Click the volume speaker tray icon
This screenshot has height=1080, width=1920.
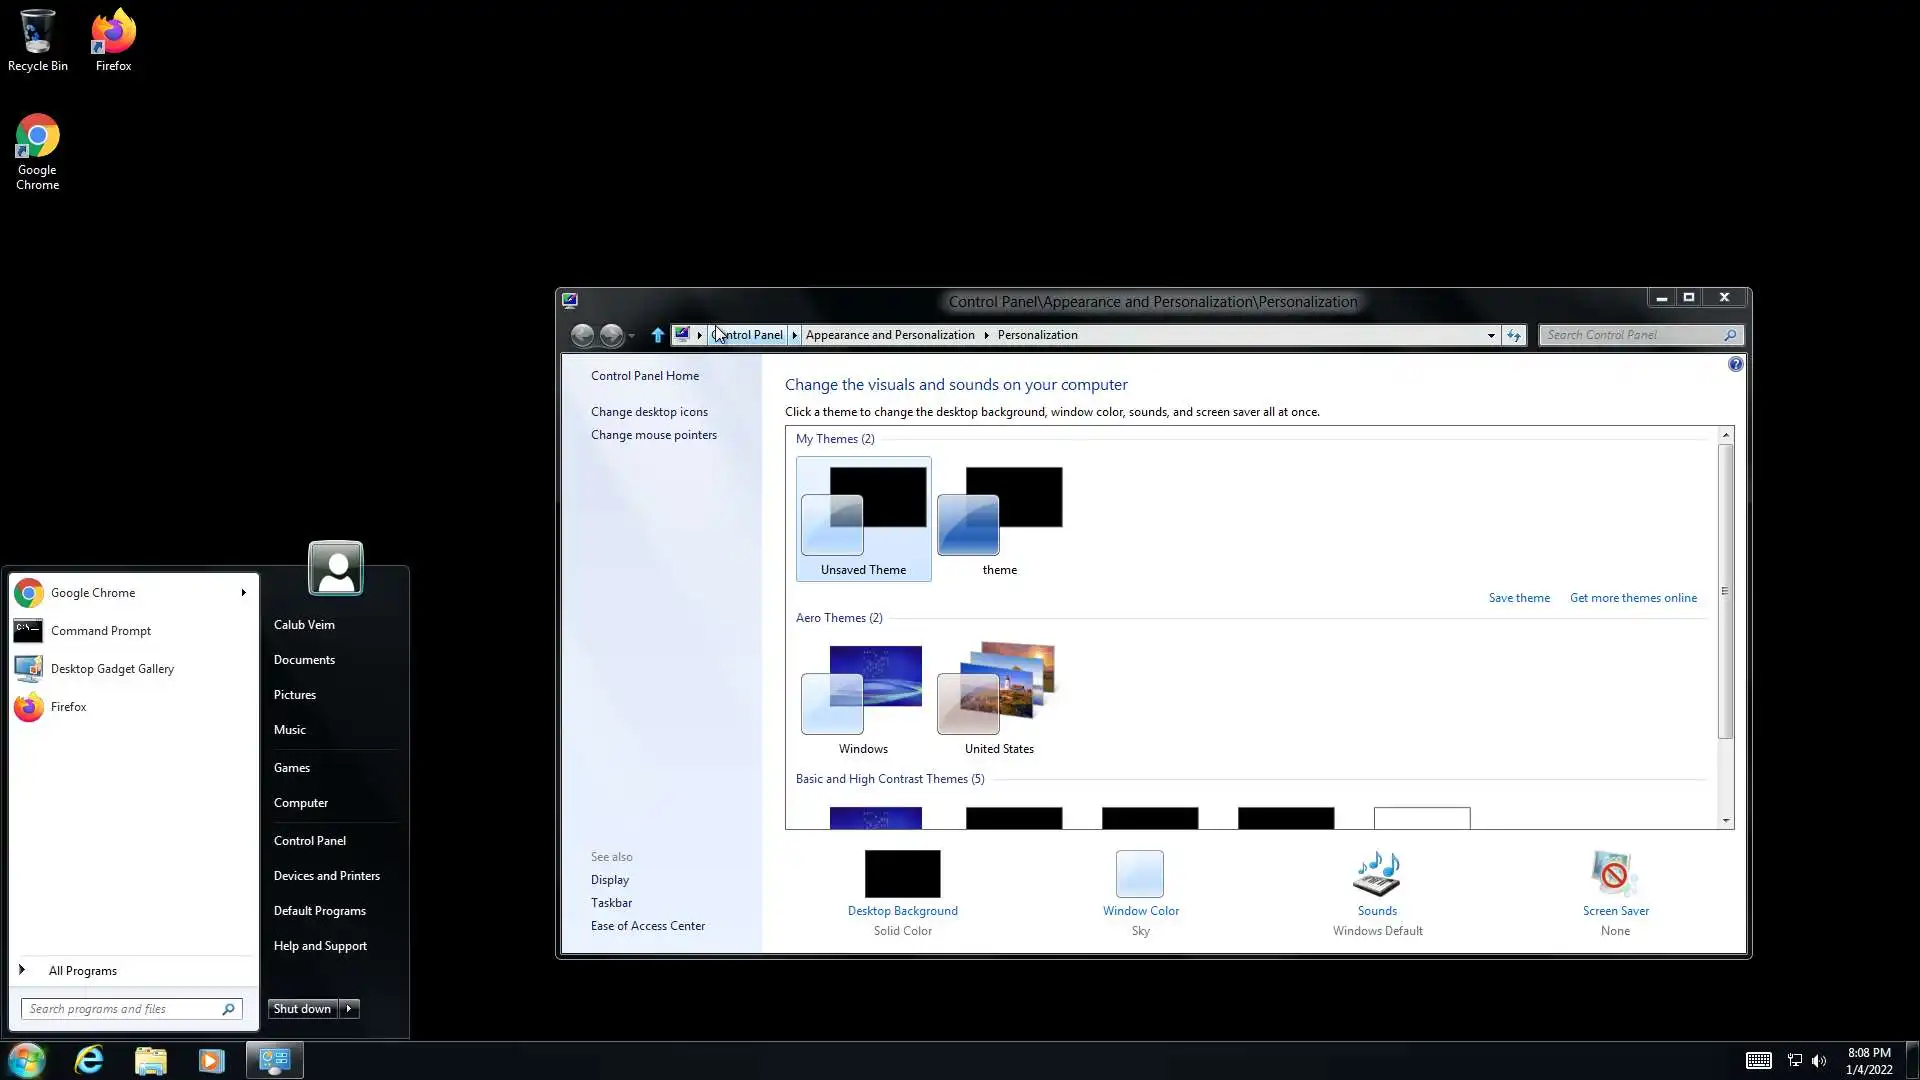[1819, 1061]
